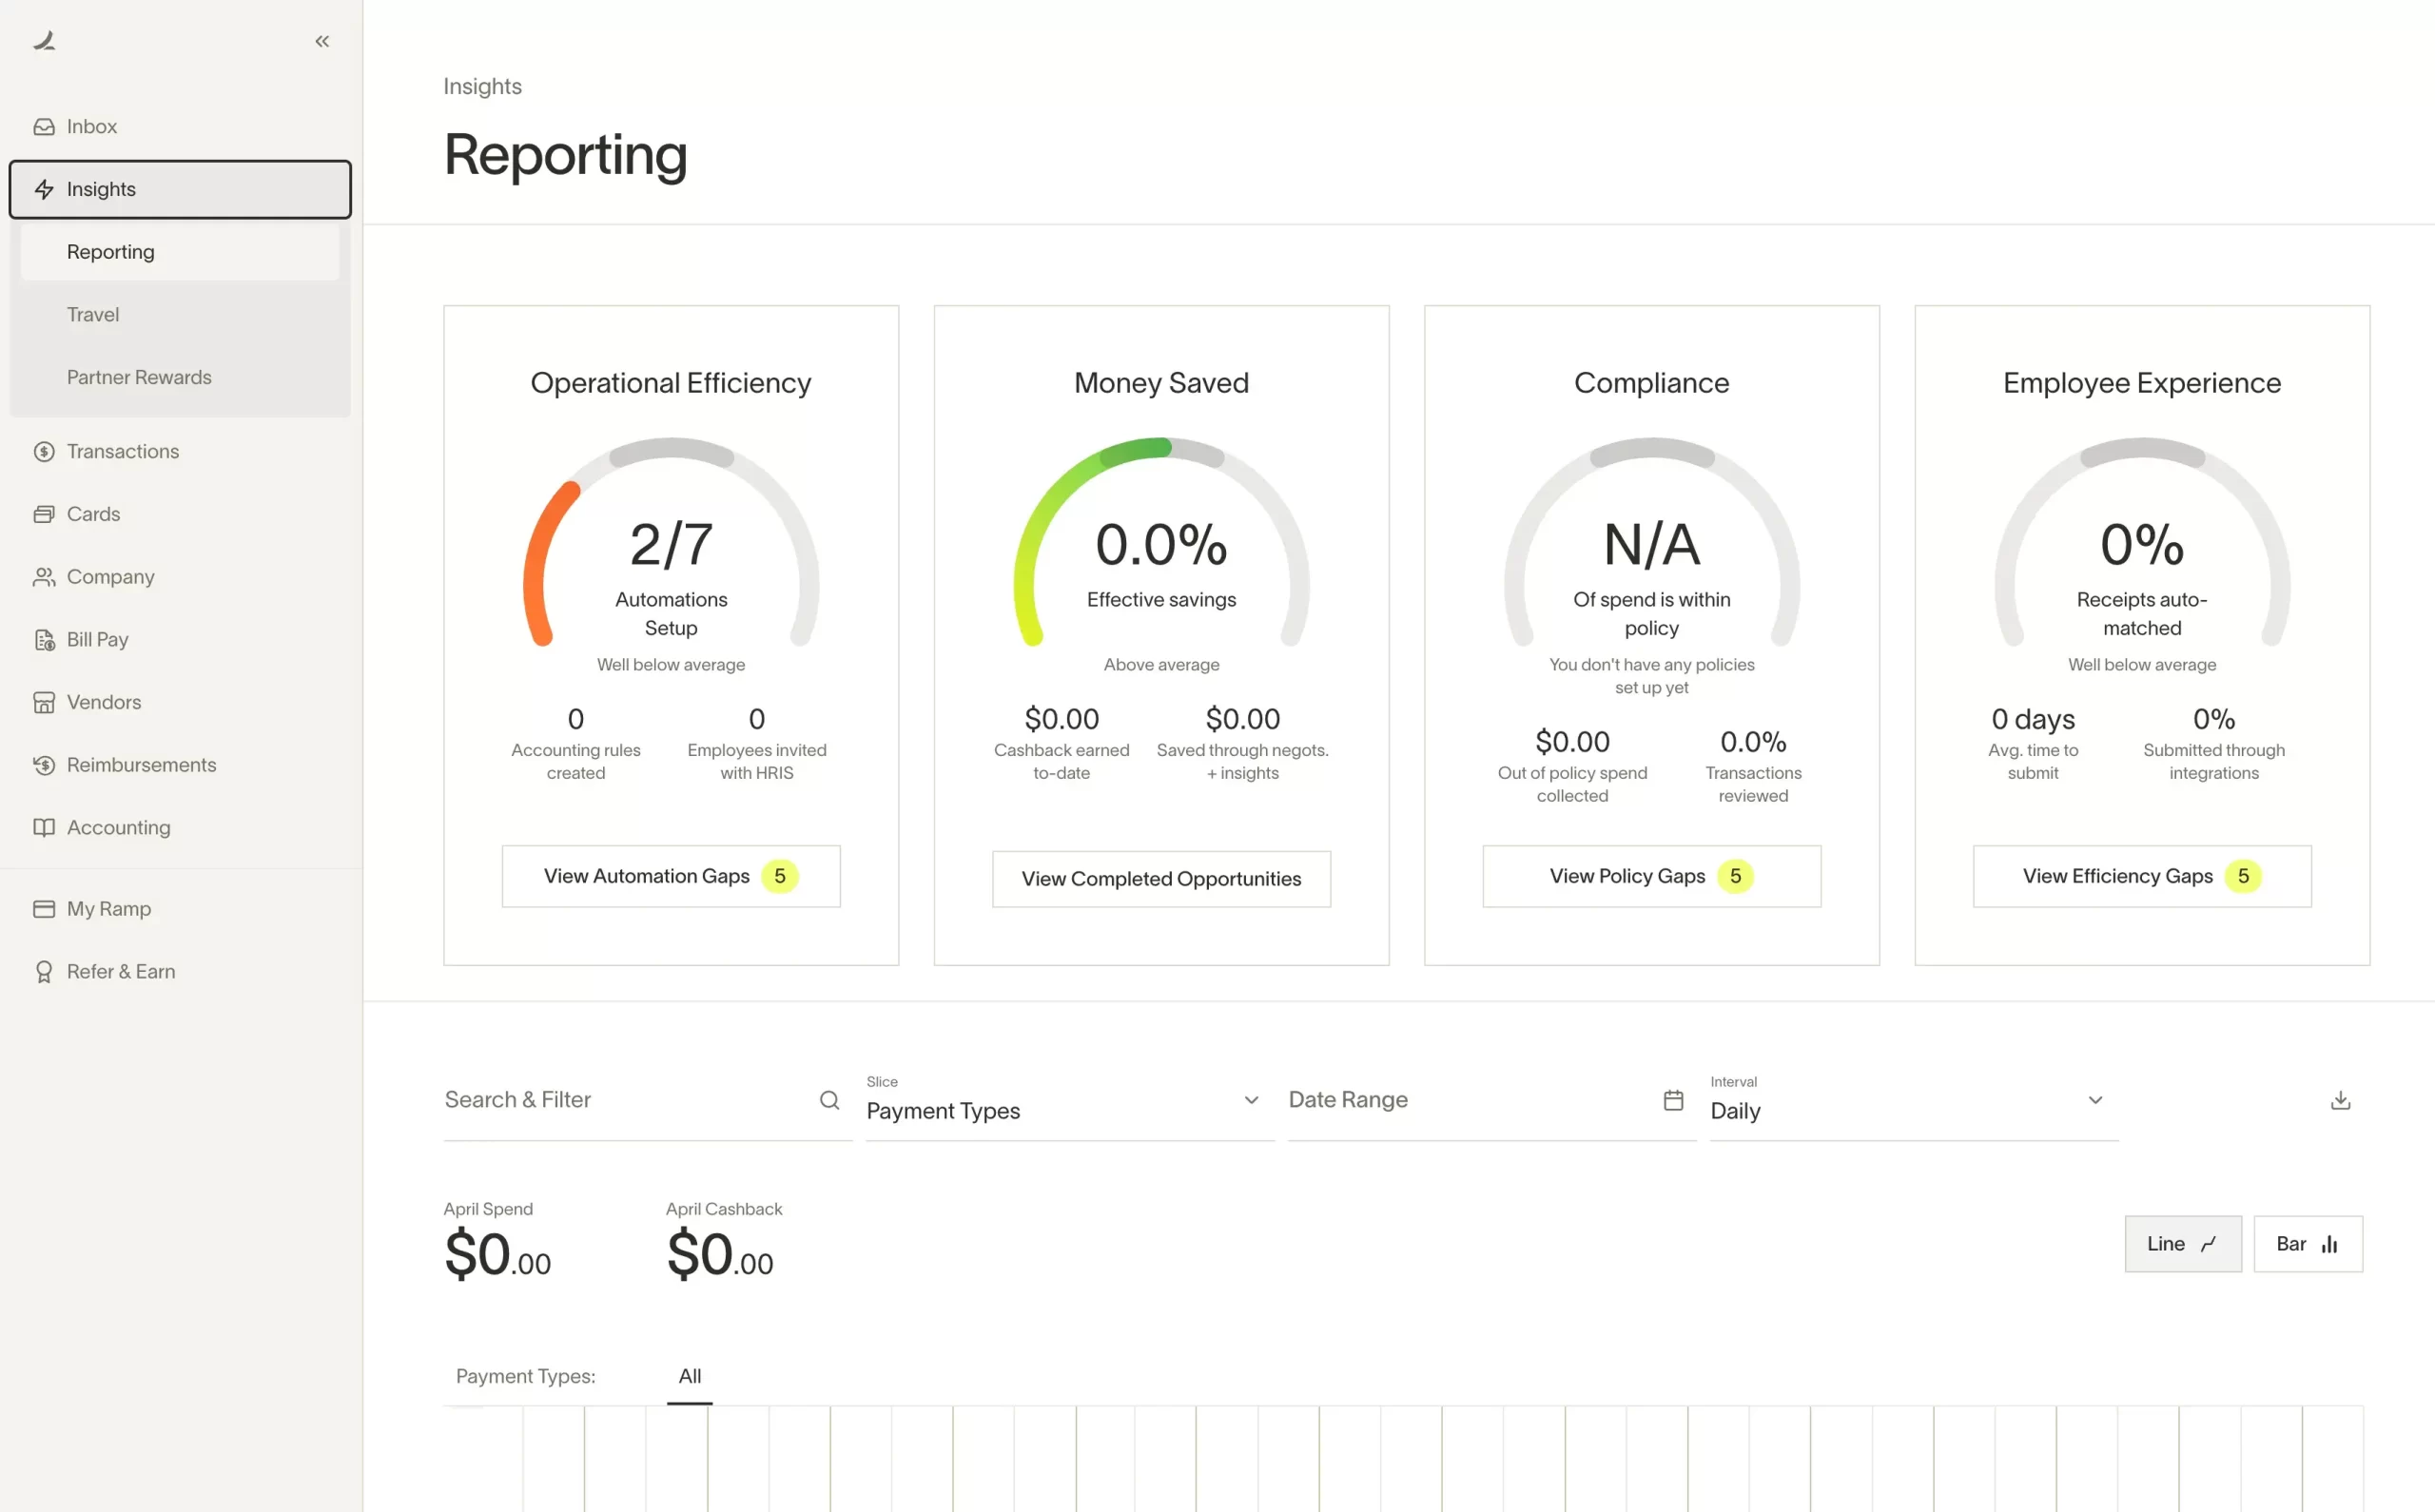
Task: Open the Vendors section
Action: [x=104, y=702]
